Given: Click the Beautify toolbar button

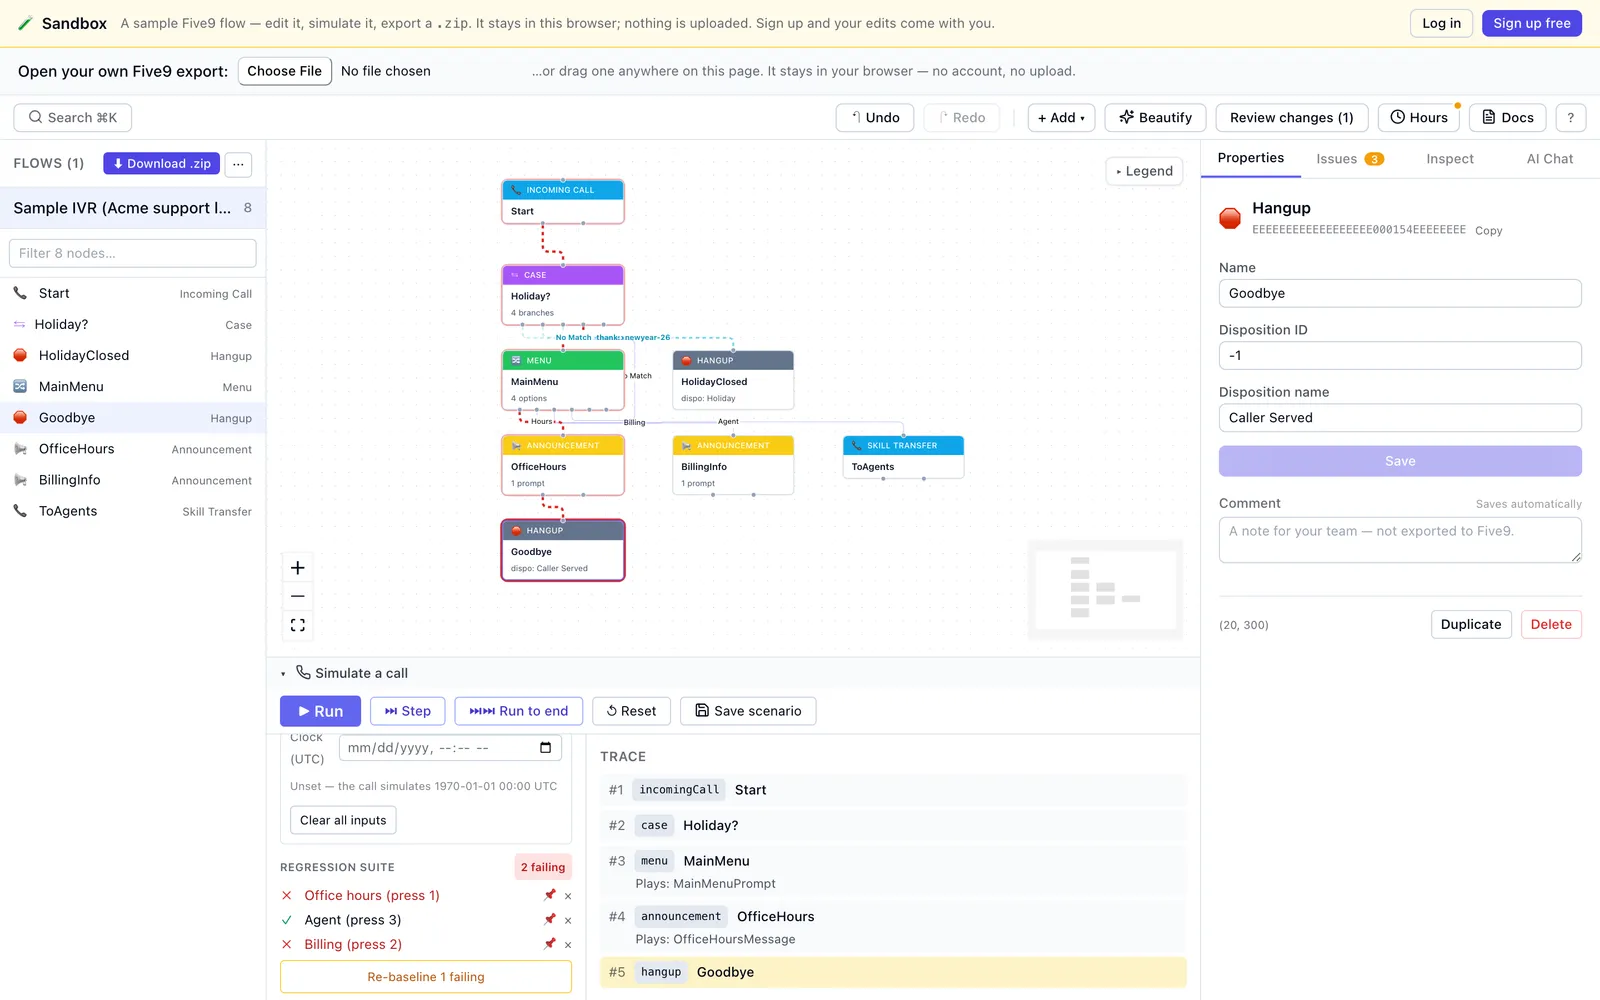Looking at the screenshot, I should click(1155, 117).
